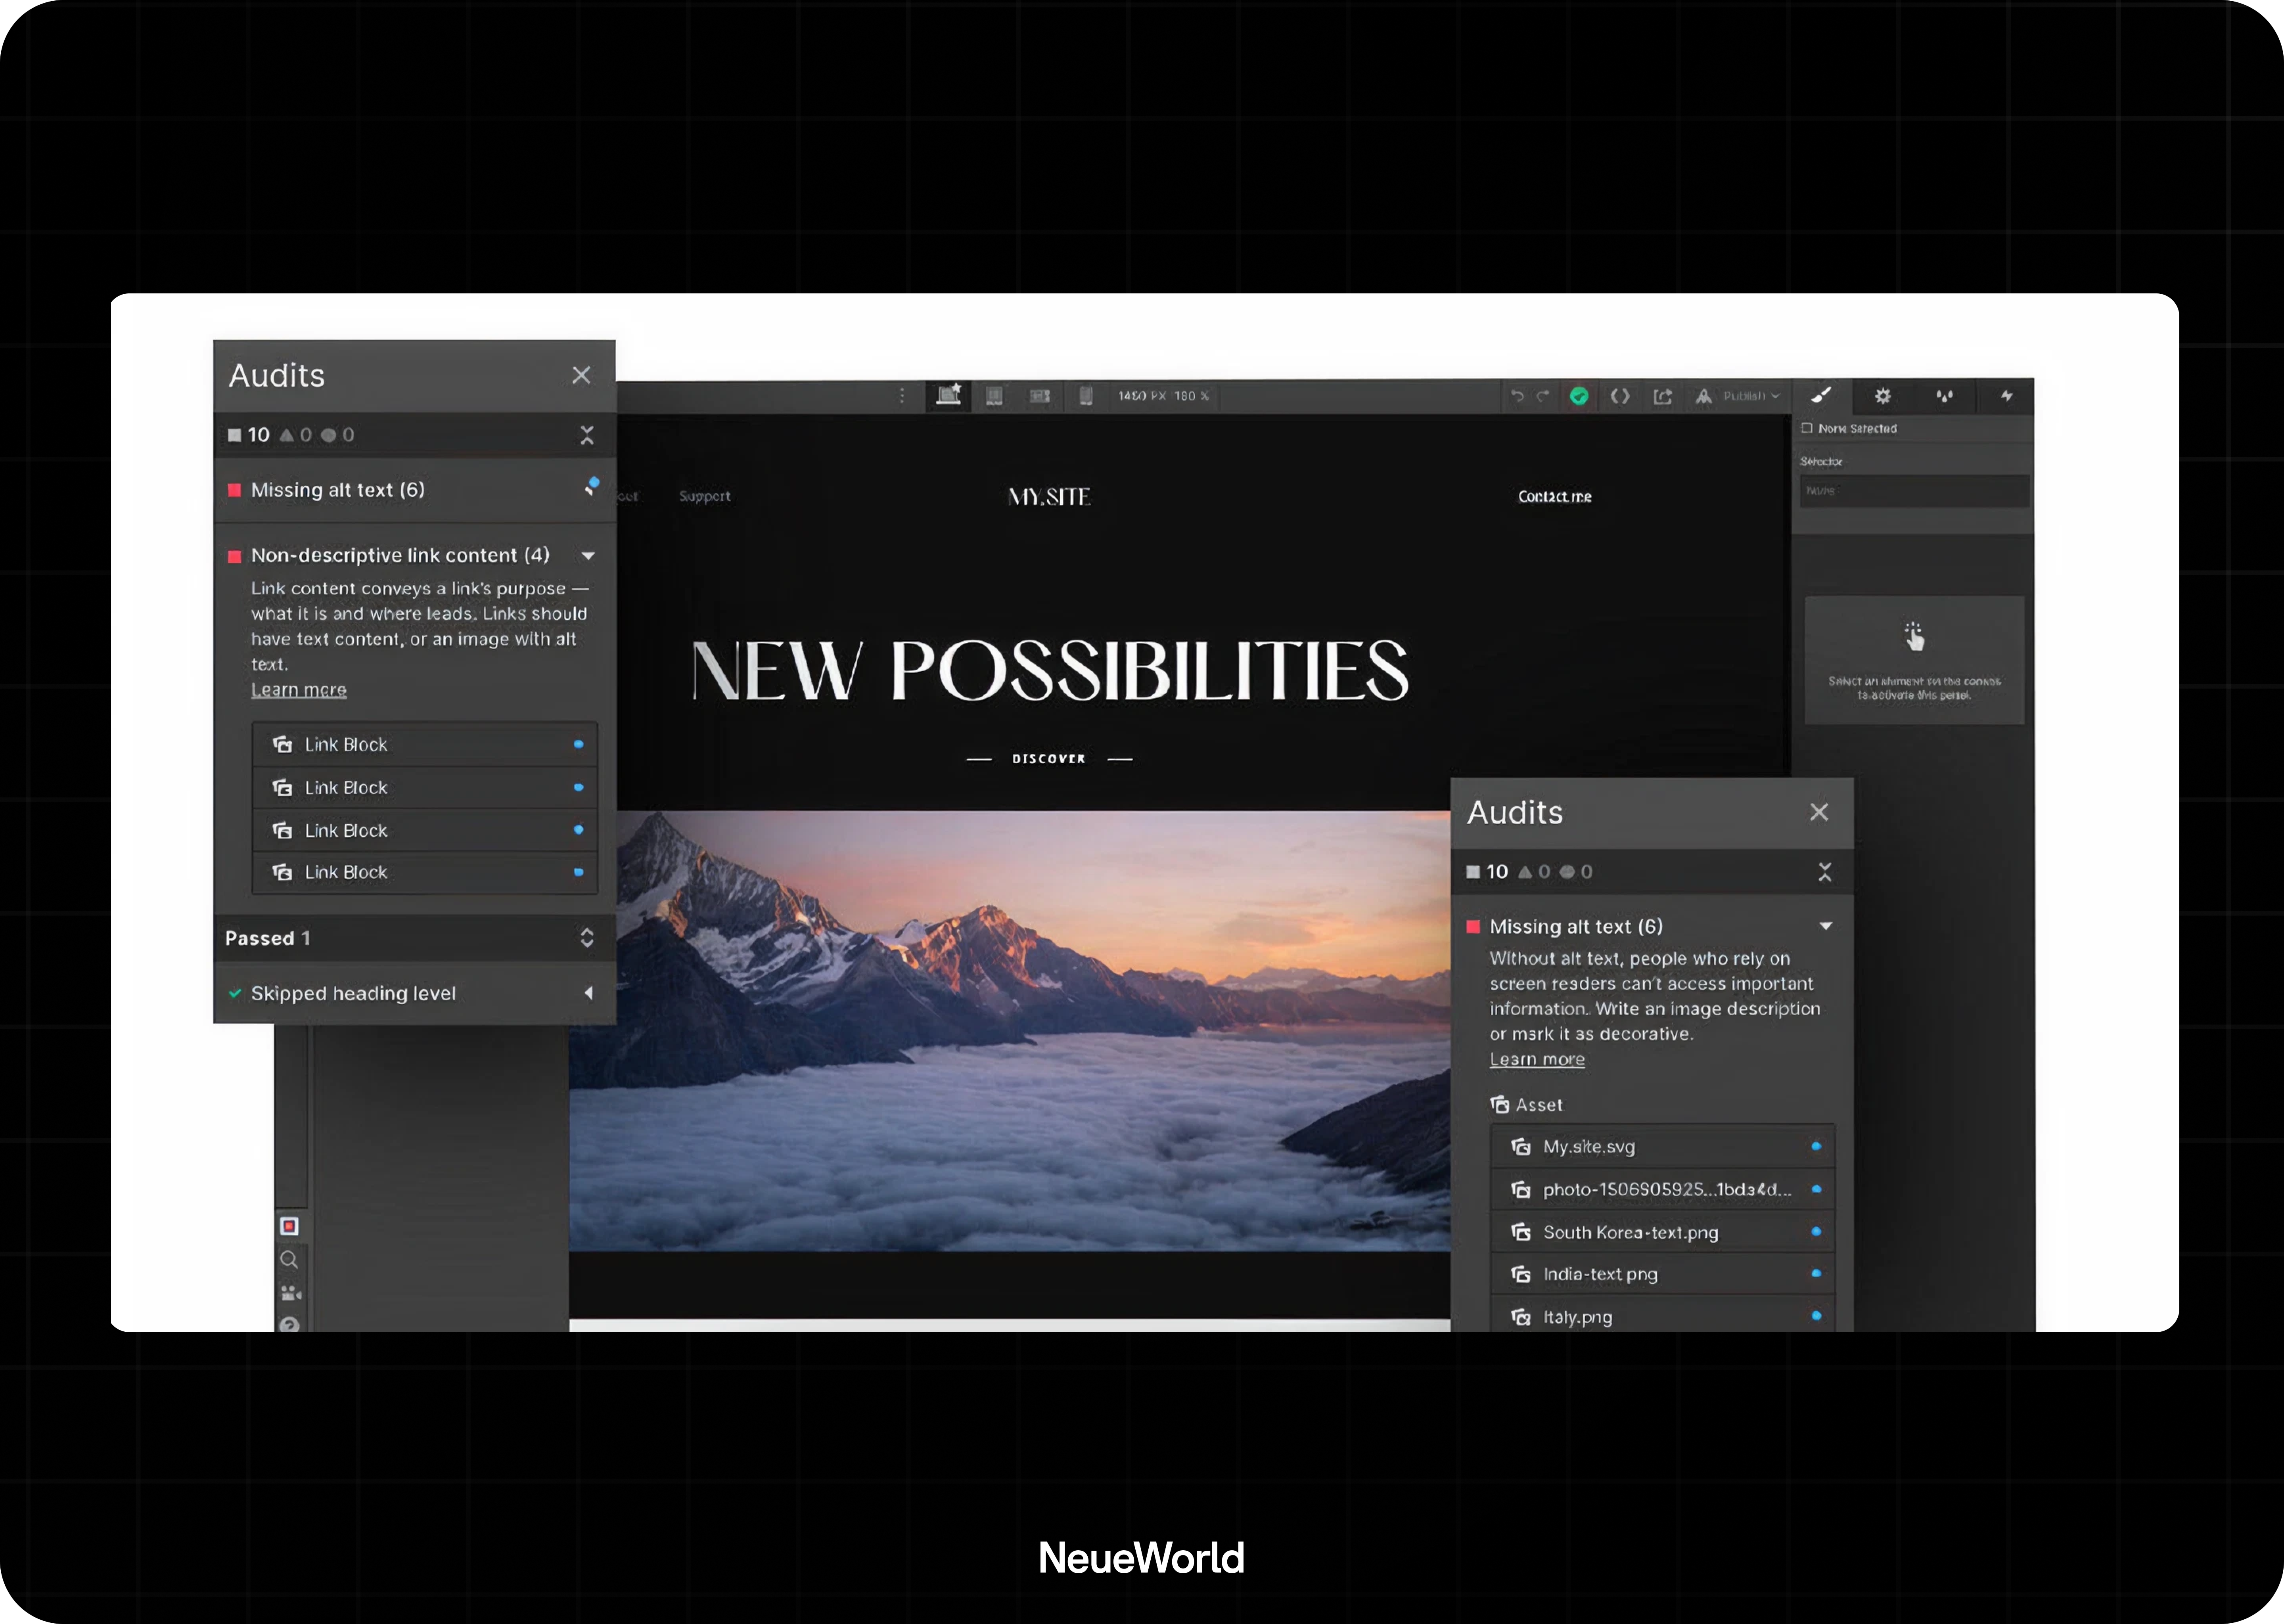Click the undo arrow in top toolbar

click(x=1517, y=396)
